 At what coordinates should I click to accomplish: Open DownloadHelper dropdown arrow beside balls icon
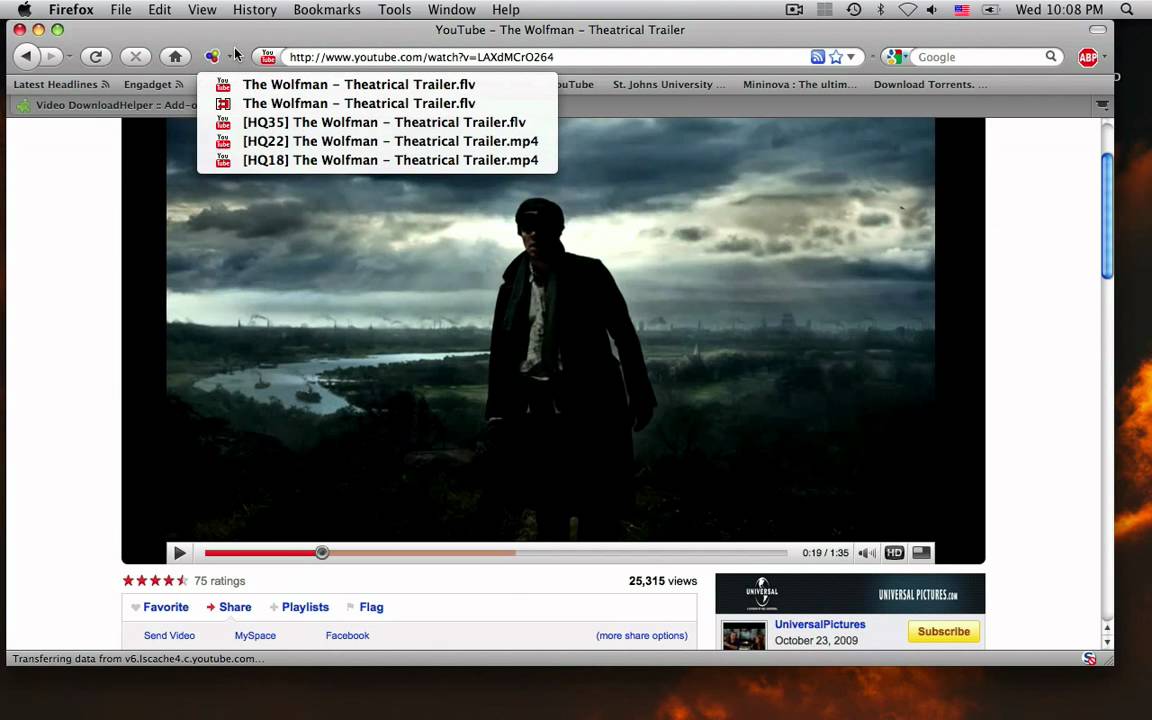pos(229,57)
